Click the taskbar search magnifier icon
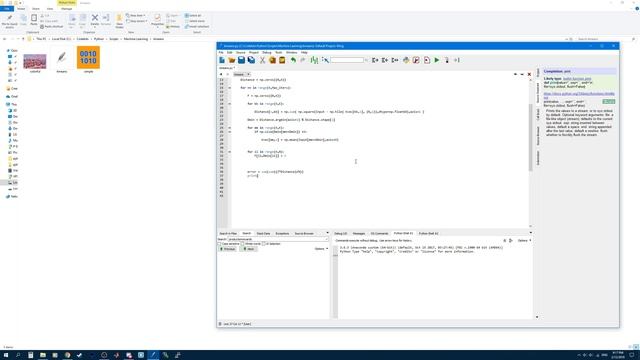The height and width of the screenshot is (360, 640). (18, 355)
